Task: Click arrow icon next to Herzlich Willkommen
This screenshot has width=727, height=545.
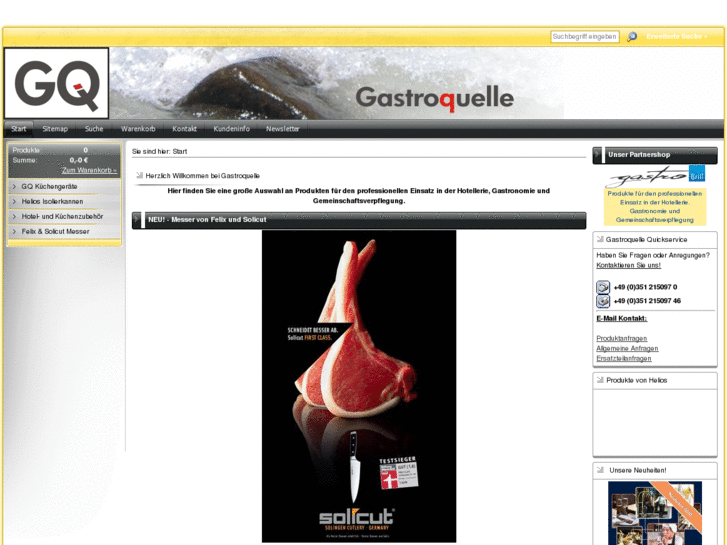Action: click(139, 175)
